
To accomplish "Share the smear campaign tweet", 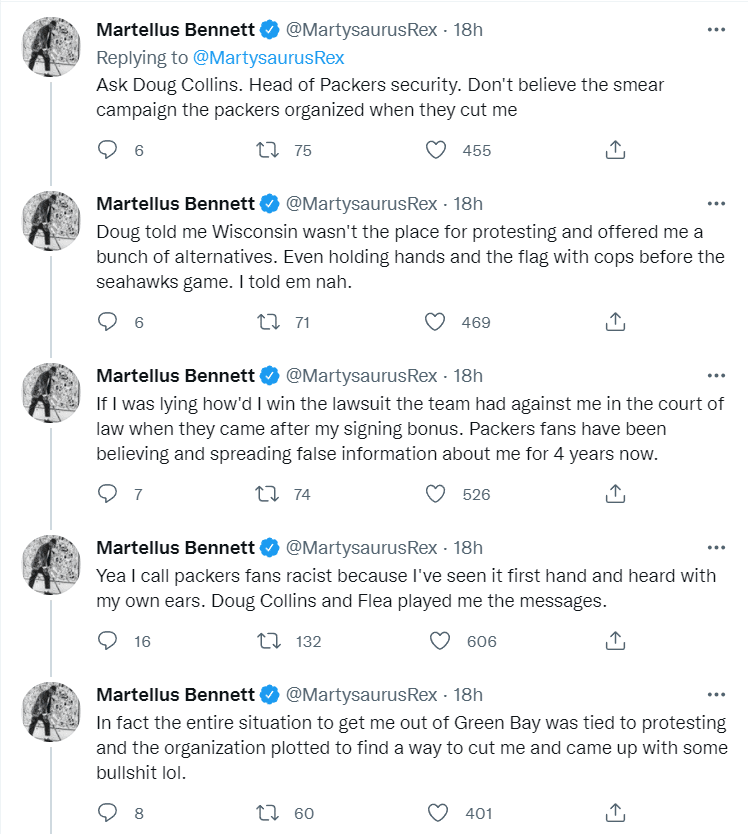I will [616, 150].
